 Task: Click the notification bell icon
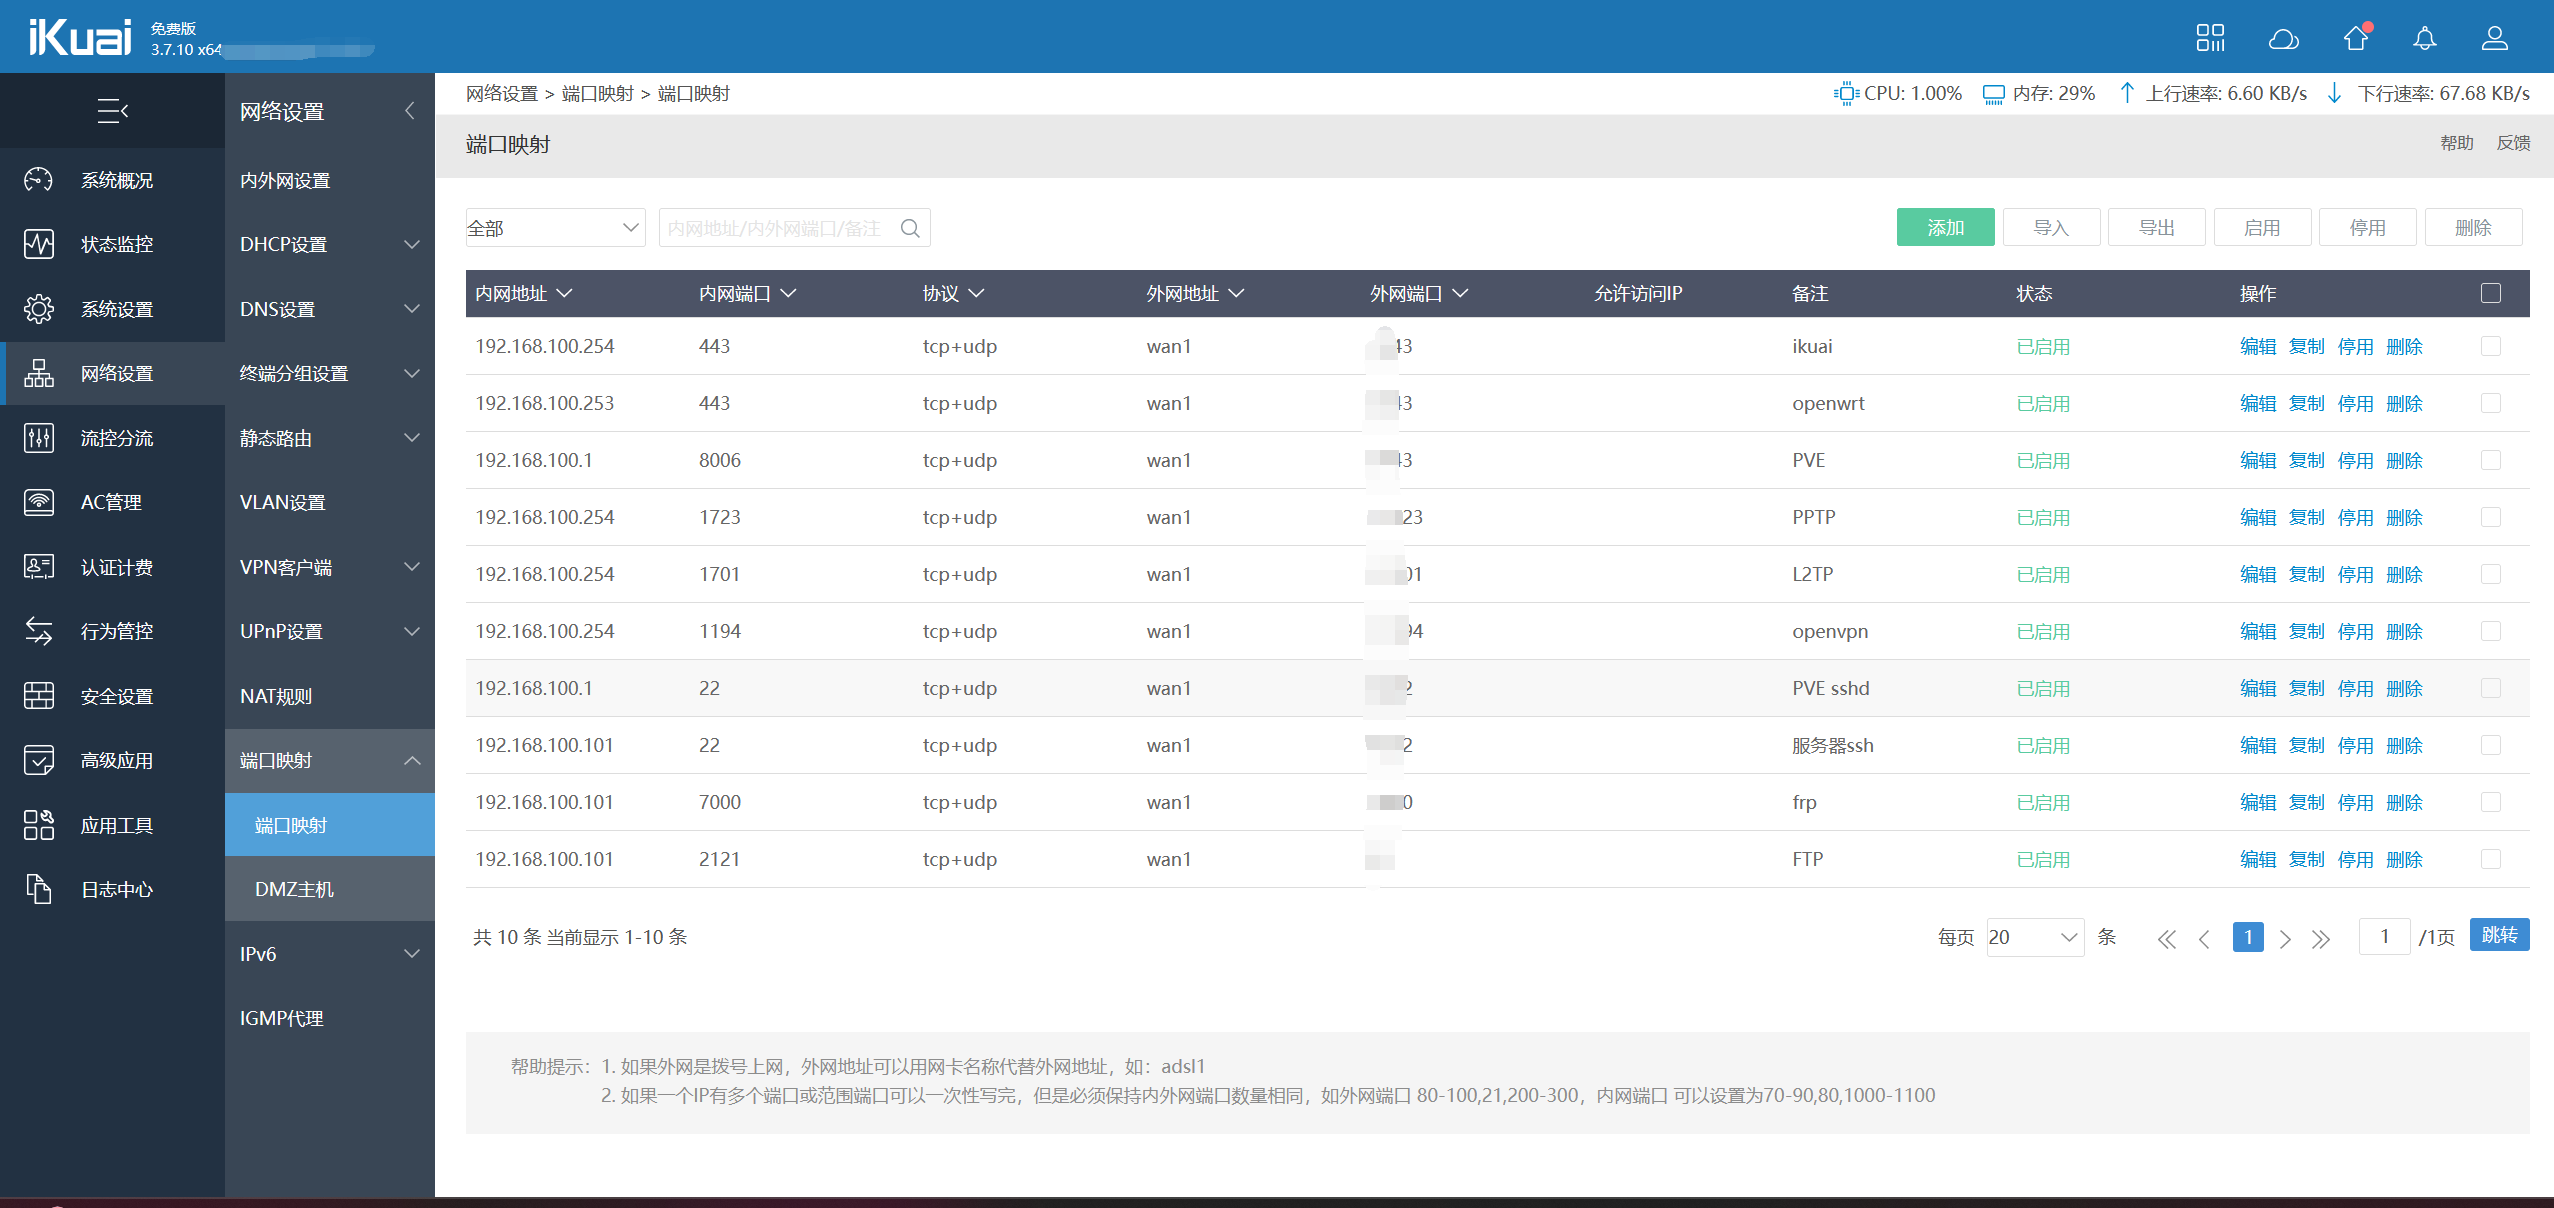2424,38
